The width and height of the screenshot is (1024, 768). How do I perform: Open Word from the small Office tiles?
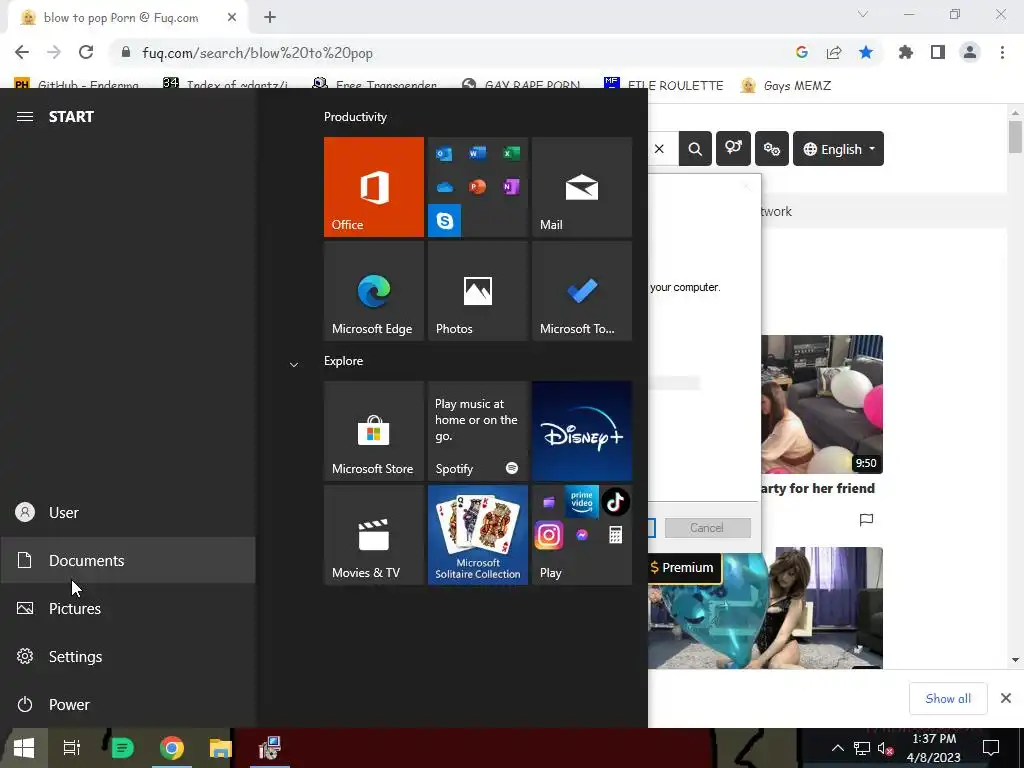477,153
